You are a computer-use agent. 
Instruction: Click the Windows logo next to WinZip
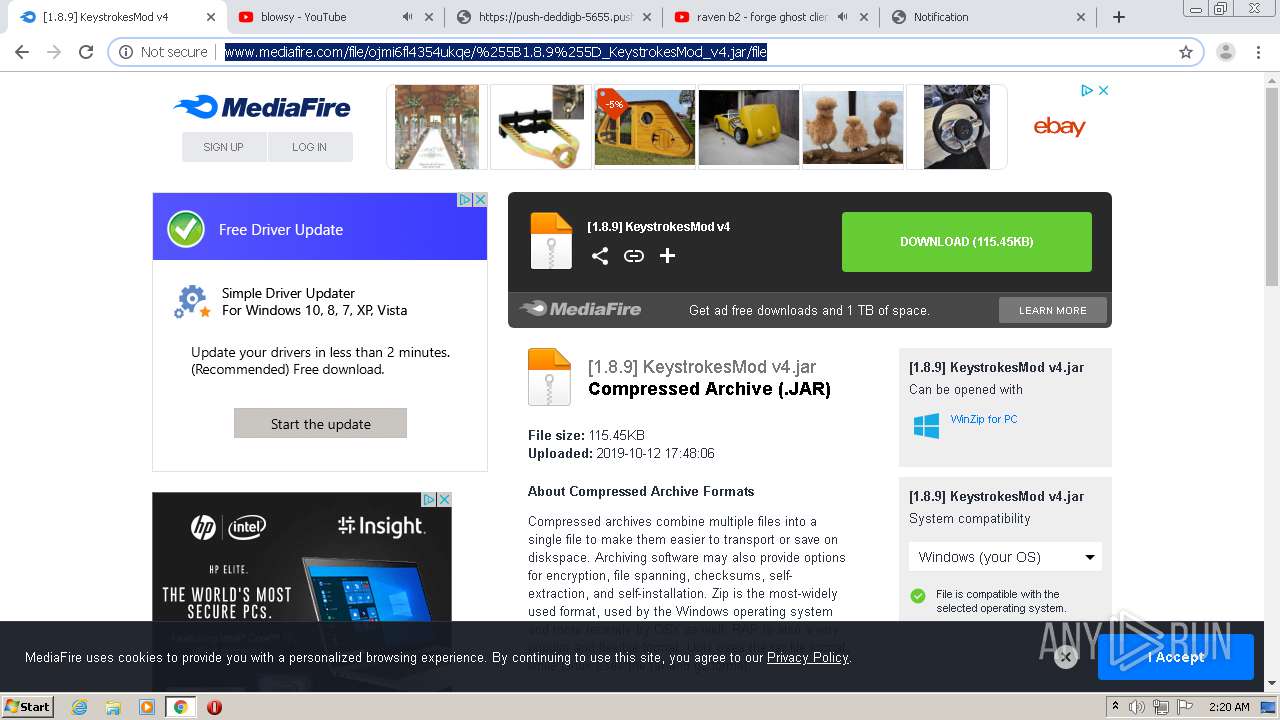point(927,426)
